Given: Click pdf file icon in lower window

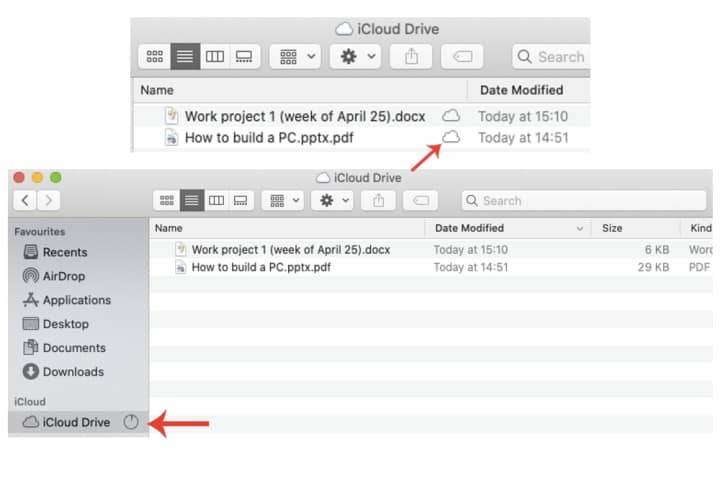Looking at the screenshot, I should coord(181,266).
